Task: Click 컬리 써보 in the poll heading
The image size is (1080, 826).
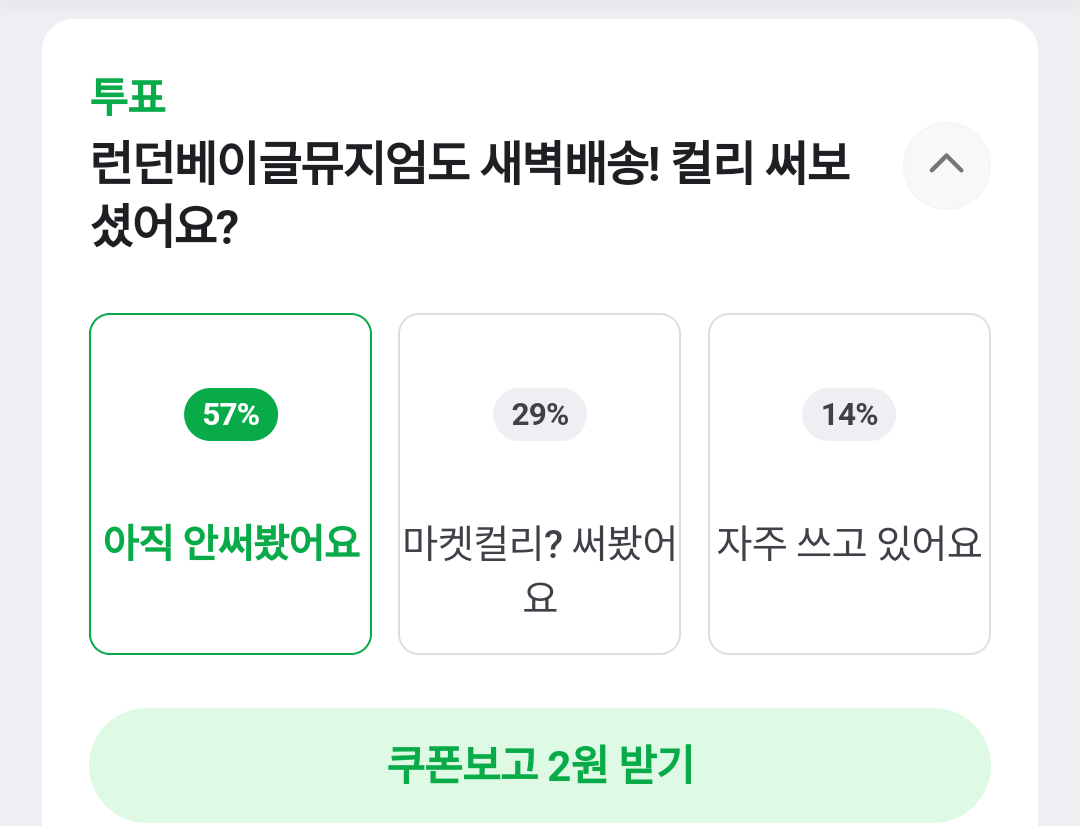Action: [x=762, y=164]
